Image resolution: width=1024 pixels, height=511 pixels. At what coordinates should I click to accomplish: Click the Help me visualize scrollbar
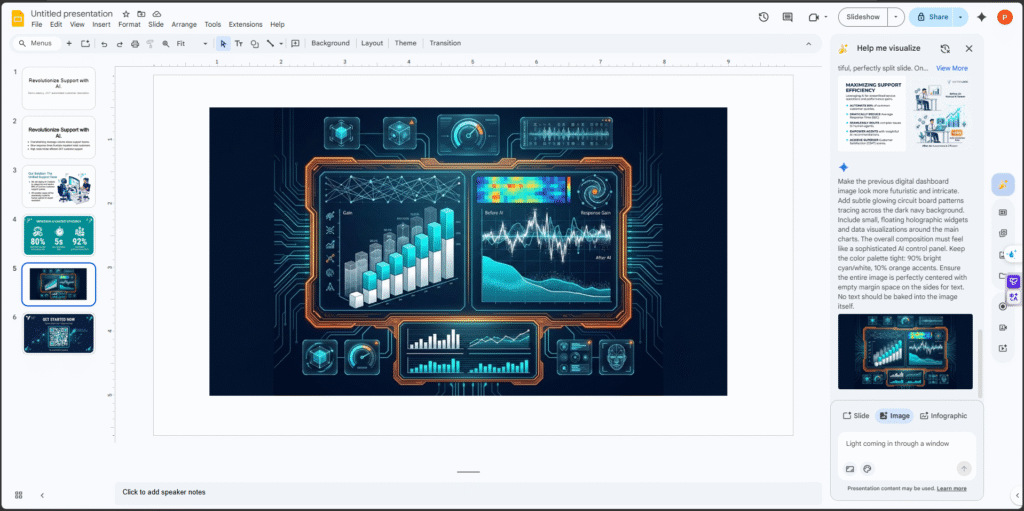pyautogui.click(x=979, y=360)
